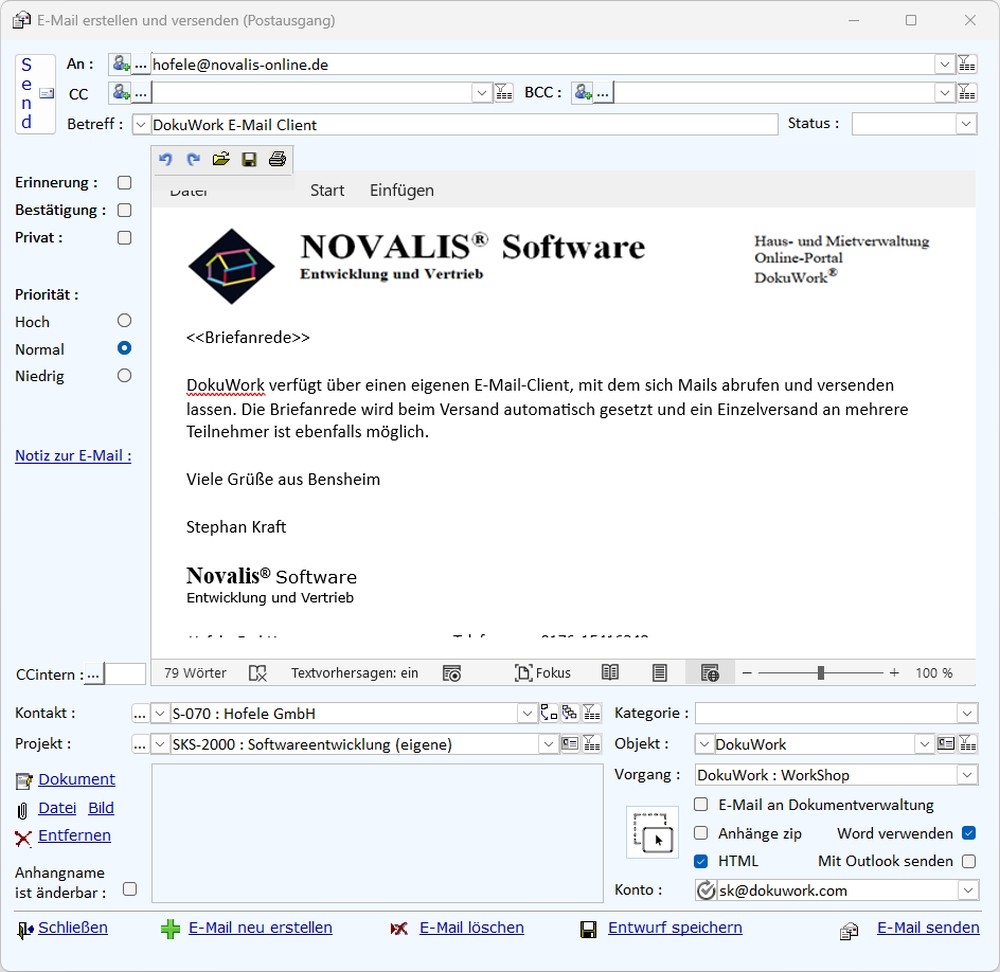Screen dimensions: 1000x972
Task: Set priority to Niedrig
Action: coord(124,376)
